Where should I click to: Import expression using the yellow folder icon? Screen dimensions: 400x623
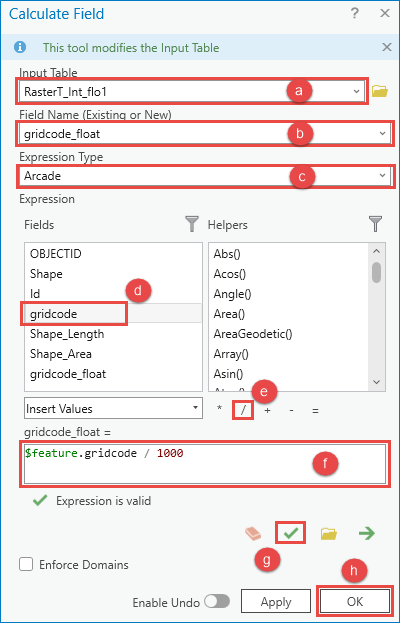pos(329,534)
